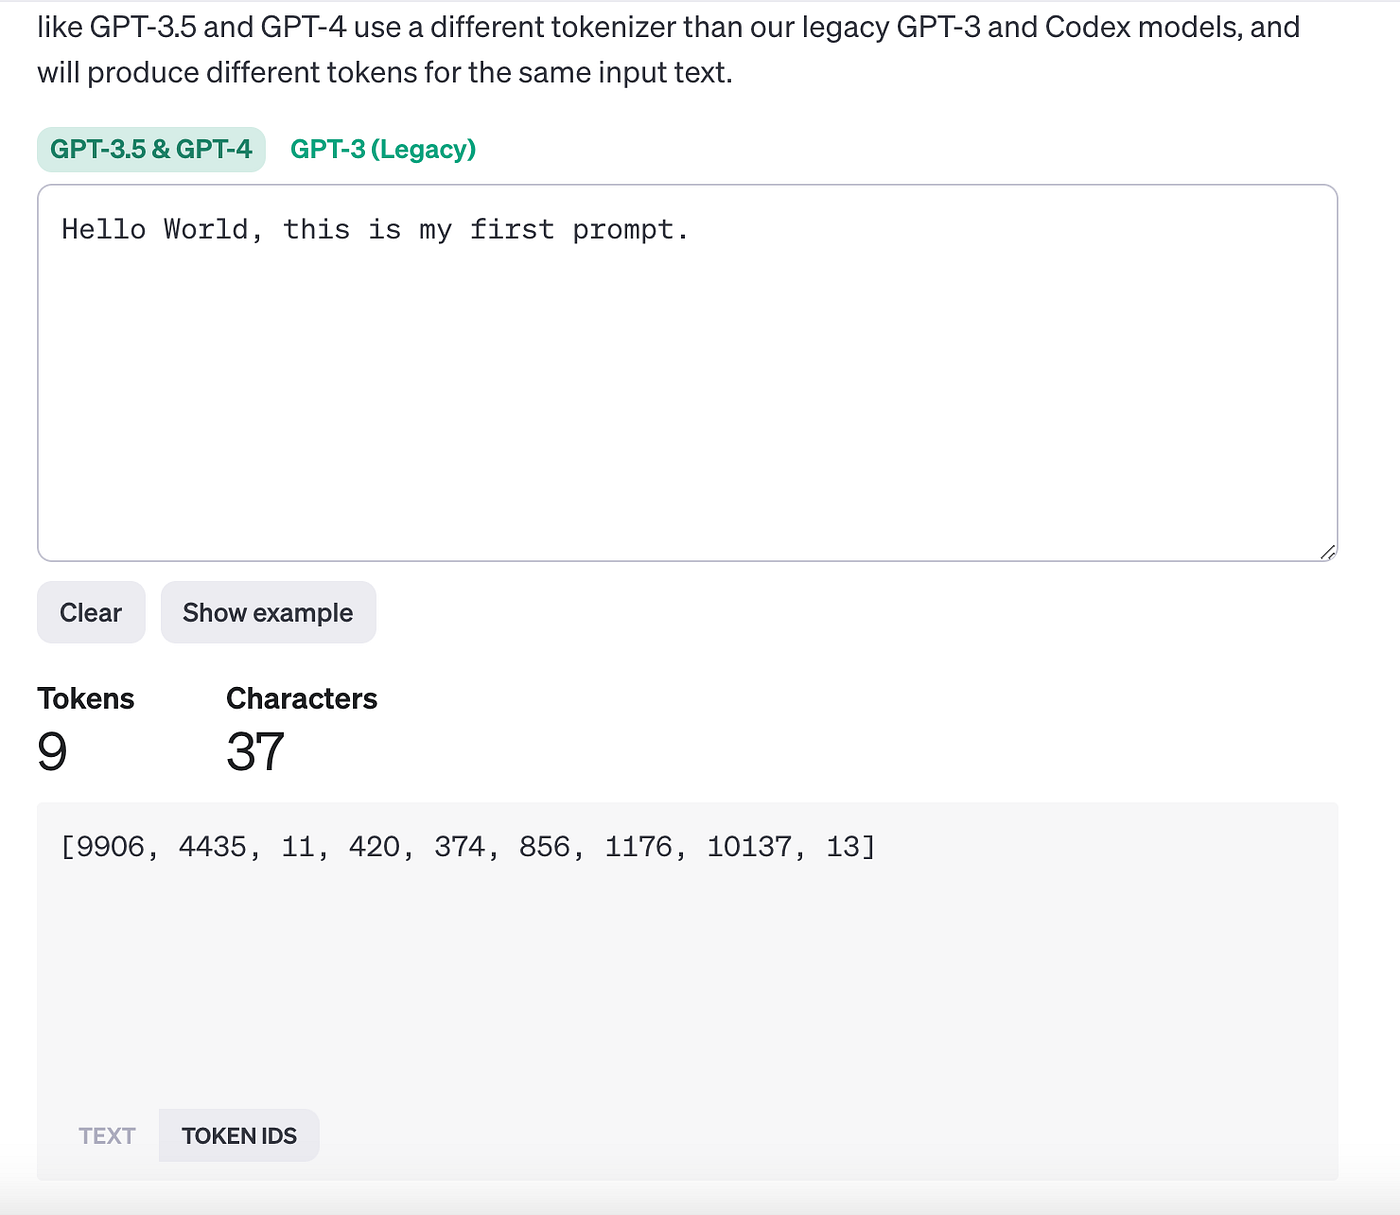Click the paragraph about different tokenizers
The height and width of the screenshot is (1215, 1400).
[x=668, y=49]
